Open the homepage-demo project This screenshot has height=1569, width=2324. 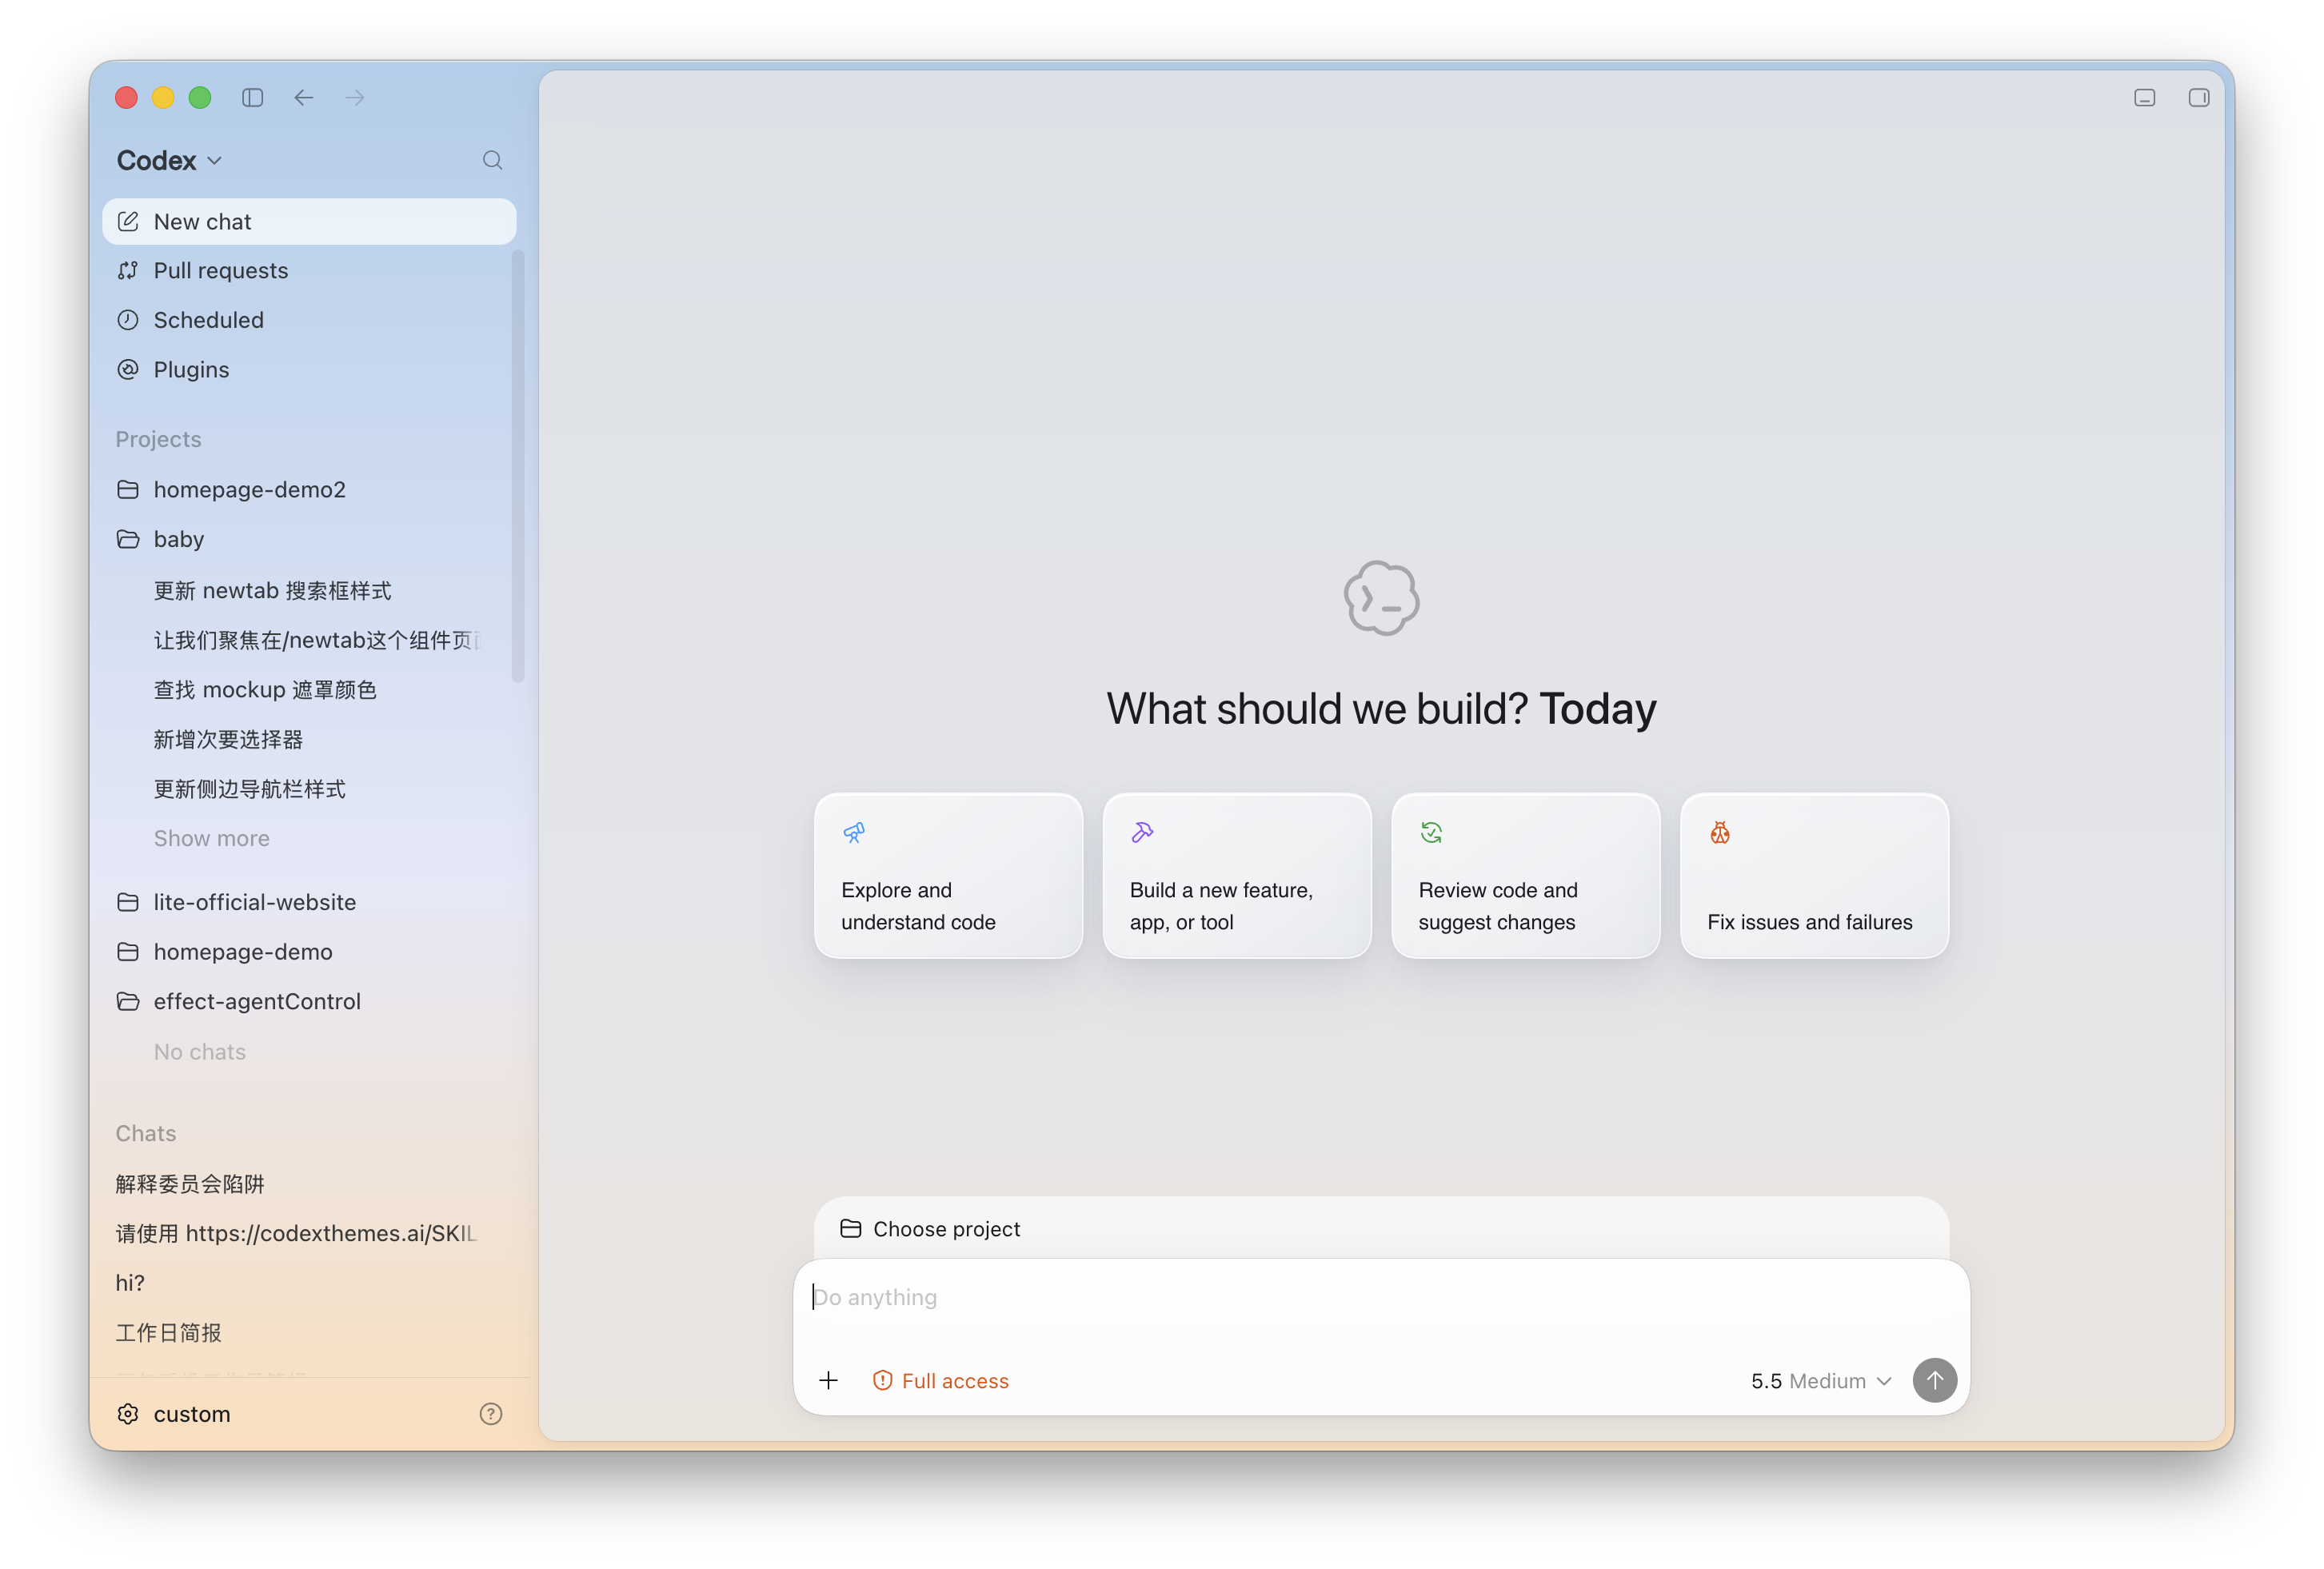tap(309, 952)
